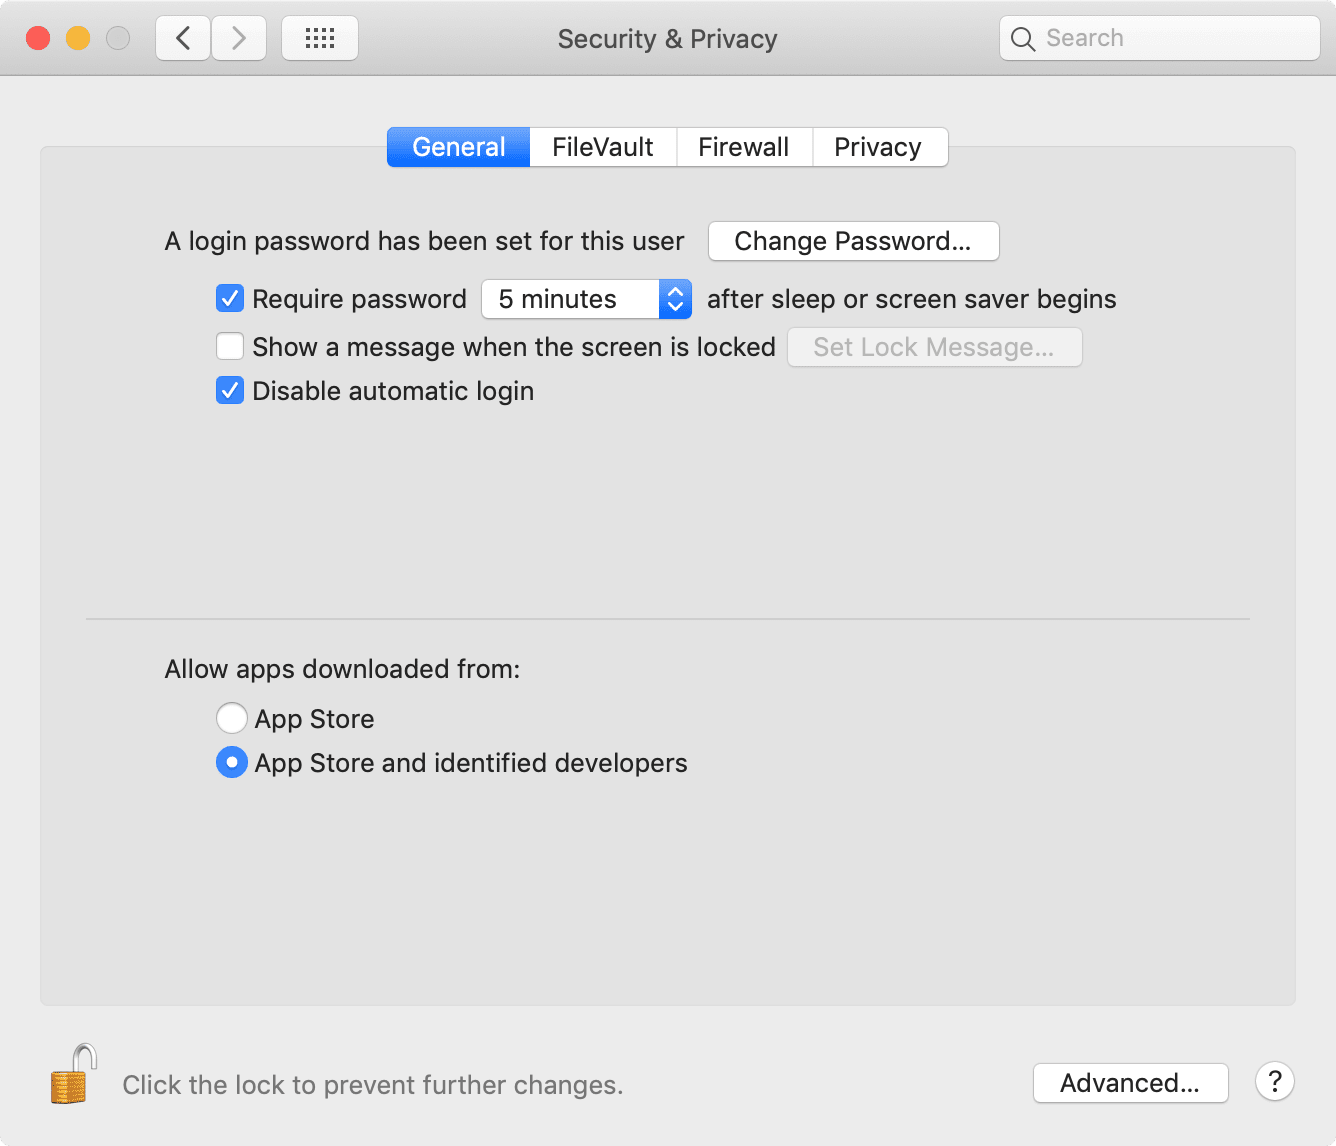The width and height of the screenshot is (1336, 1146).
Task: Go back with the left chevron
Action: click(x=183, y=39)
